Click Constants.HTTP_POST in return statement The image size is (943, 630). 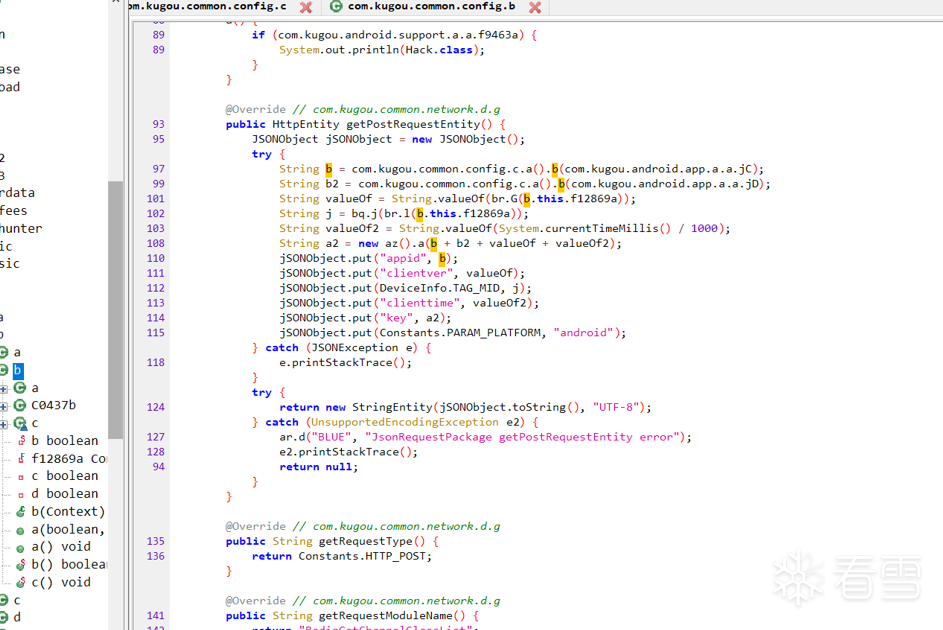pyautogui.click(x=361, y=556)
